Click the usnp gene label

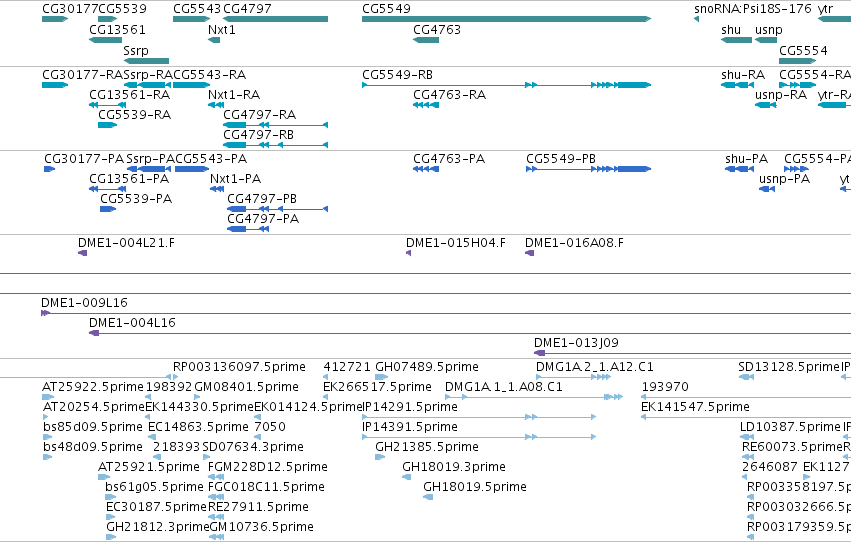(769, 30)
